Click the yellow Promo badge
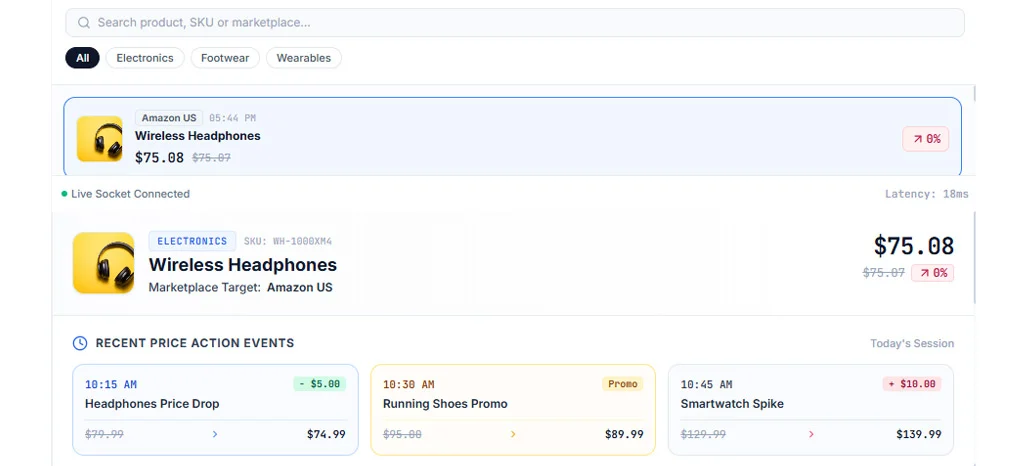Viewport: 1026px width, 466px height. (622, 384)
